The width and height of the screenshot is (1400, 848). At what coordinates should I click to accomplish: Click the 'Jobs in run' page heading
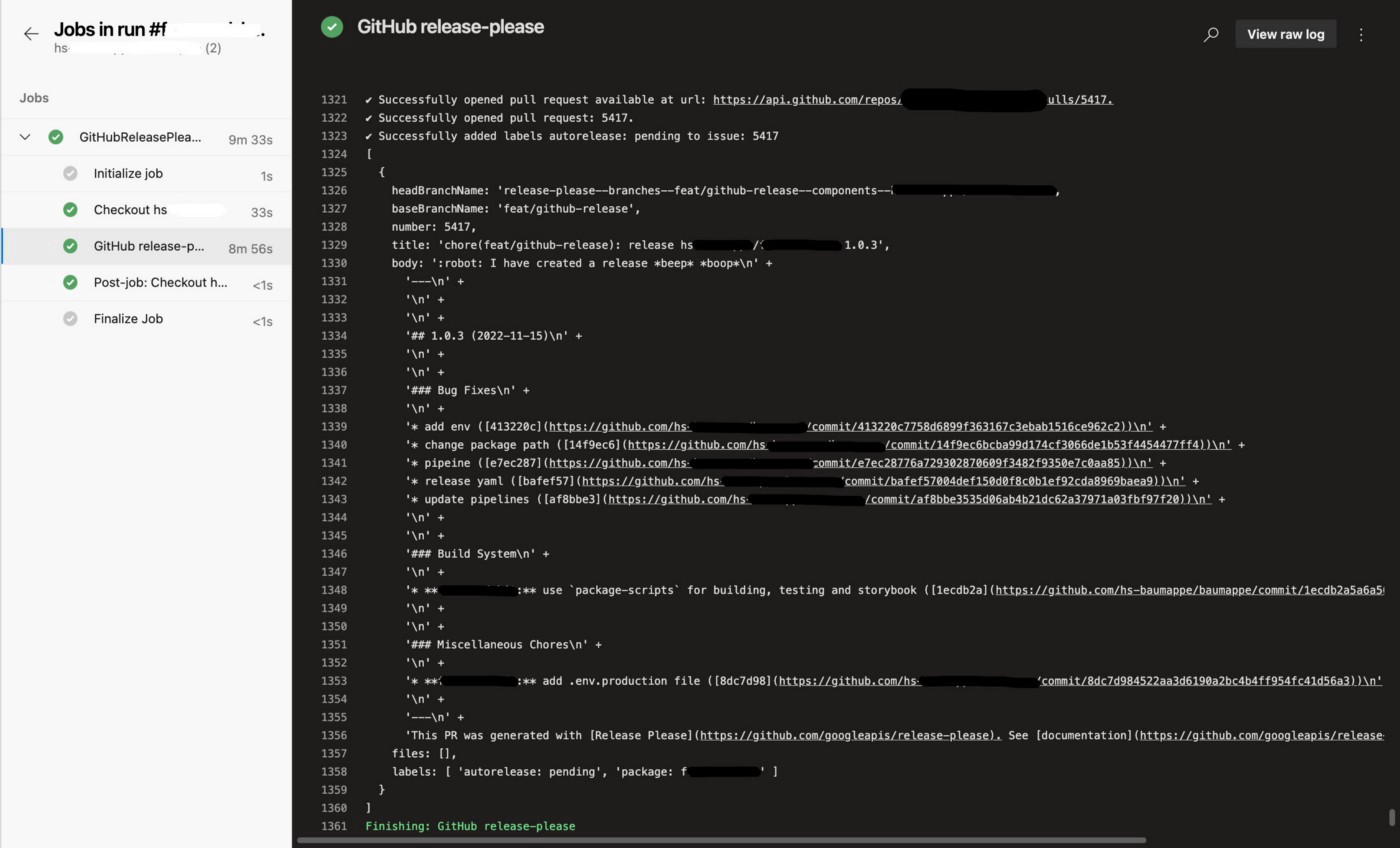point(159,30)
